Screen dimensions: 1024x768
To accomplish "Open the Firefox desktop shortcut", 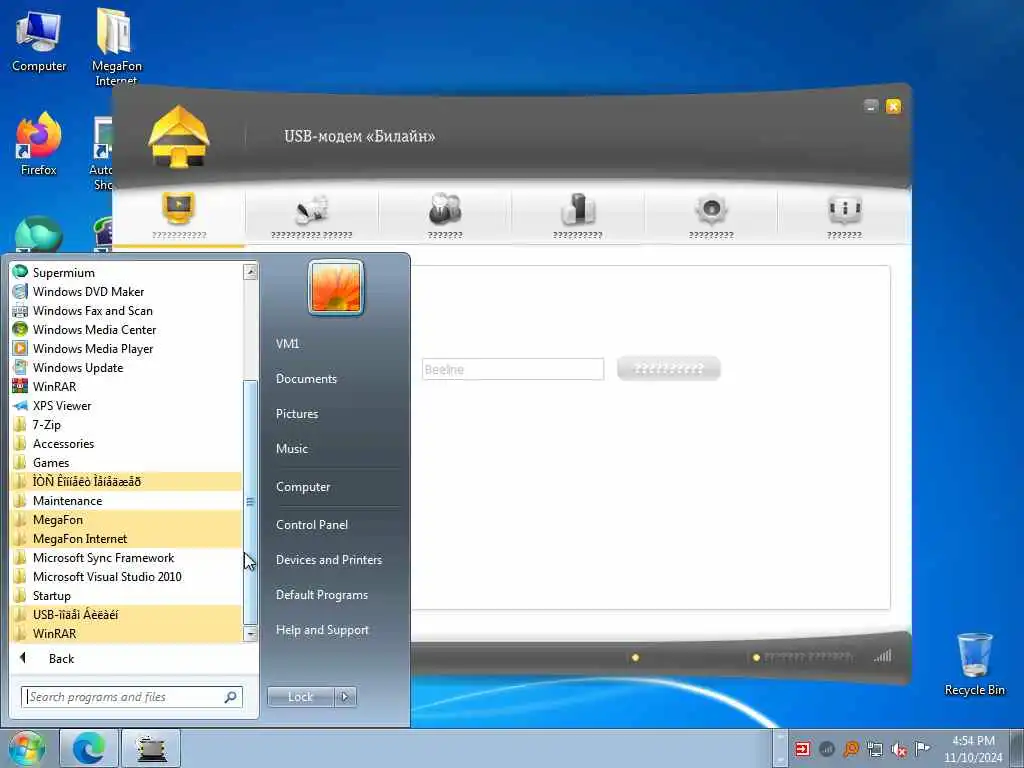I will coord(39,144).
